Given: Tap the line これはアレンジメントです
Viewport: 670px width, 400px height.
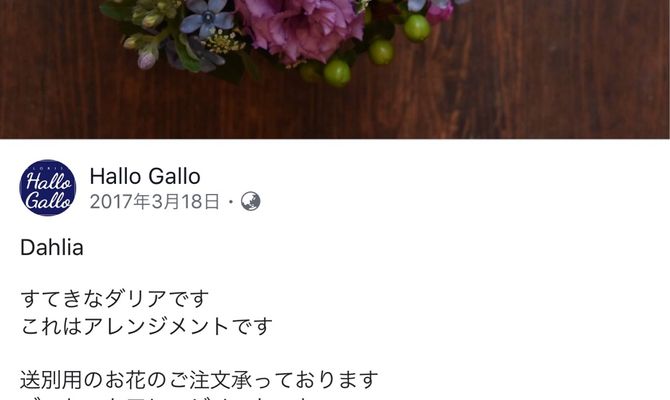Looking at the screenshot, I should (x=146, y=326).
